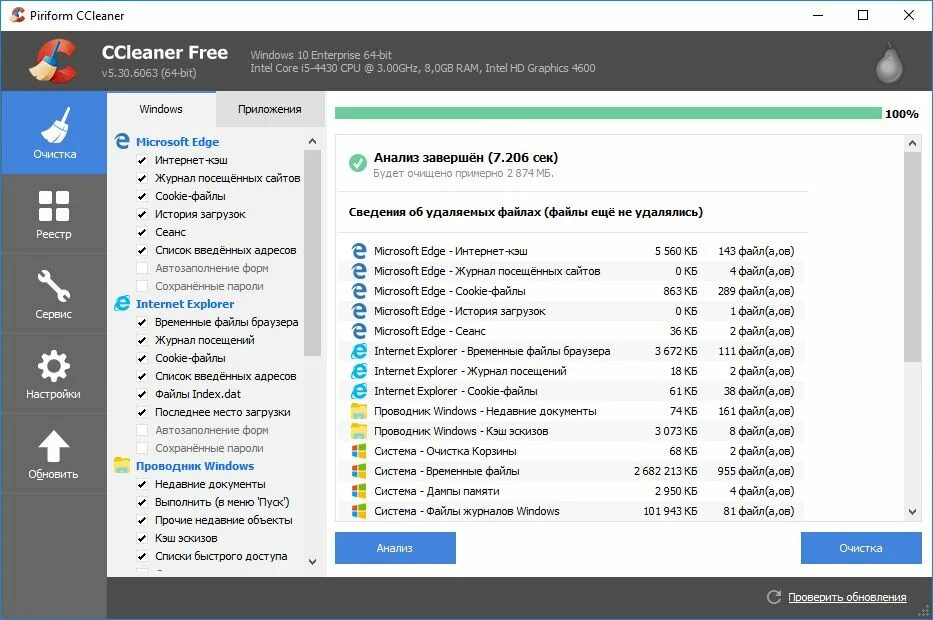This screenshot has width=933, height=620.
Task: Toggle Недавние документы checkbox
Action: tap(142, 484)
